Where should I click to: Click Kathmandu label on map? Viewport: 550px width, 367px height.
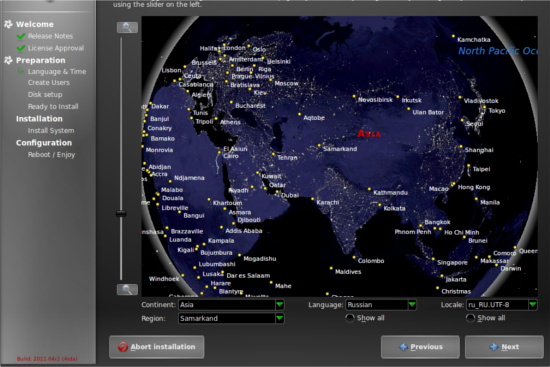[x=390, y=193]
